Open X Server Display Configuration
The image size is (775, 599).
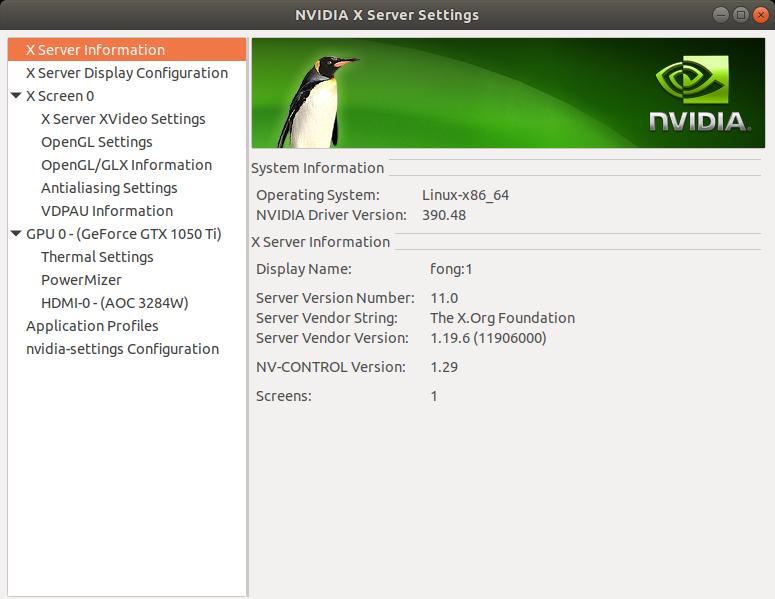(127, 73)
